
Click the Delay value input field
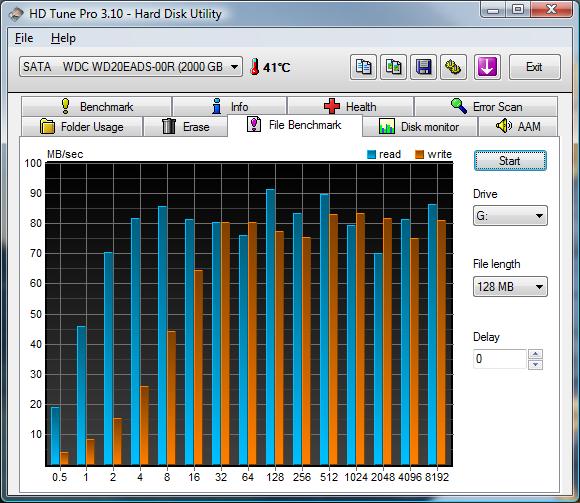click(500, 359)
